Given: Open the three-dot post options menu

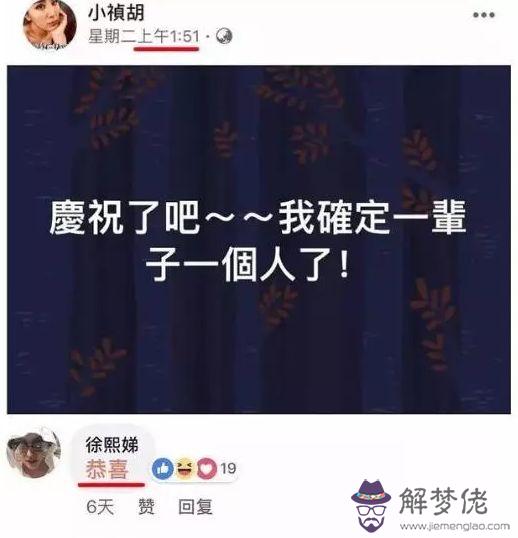Looking at the screenshot, I should point(484,15).
